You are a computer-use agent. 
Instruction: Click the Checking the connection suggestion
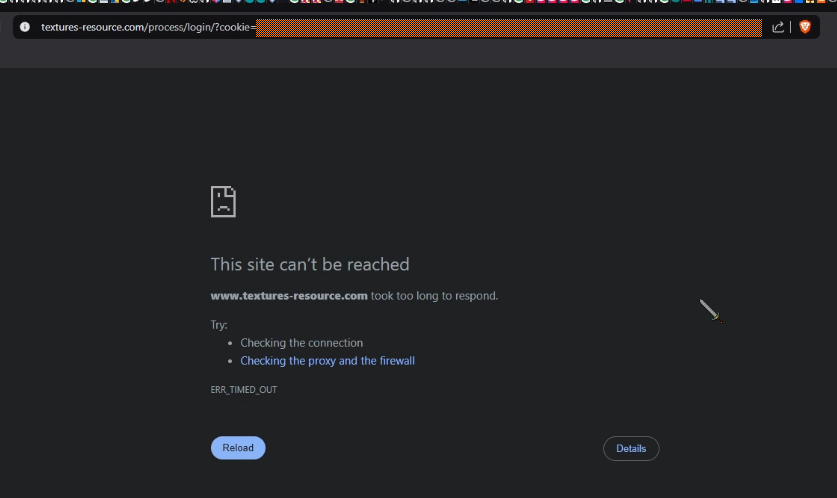302,343
